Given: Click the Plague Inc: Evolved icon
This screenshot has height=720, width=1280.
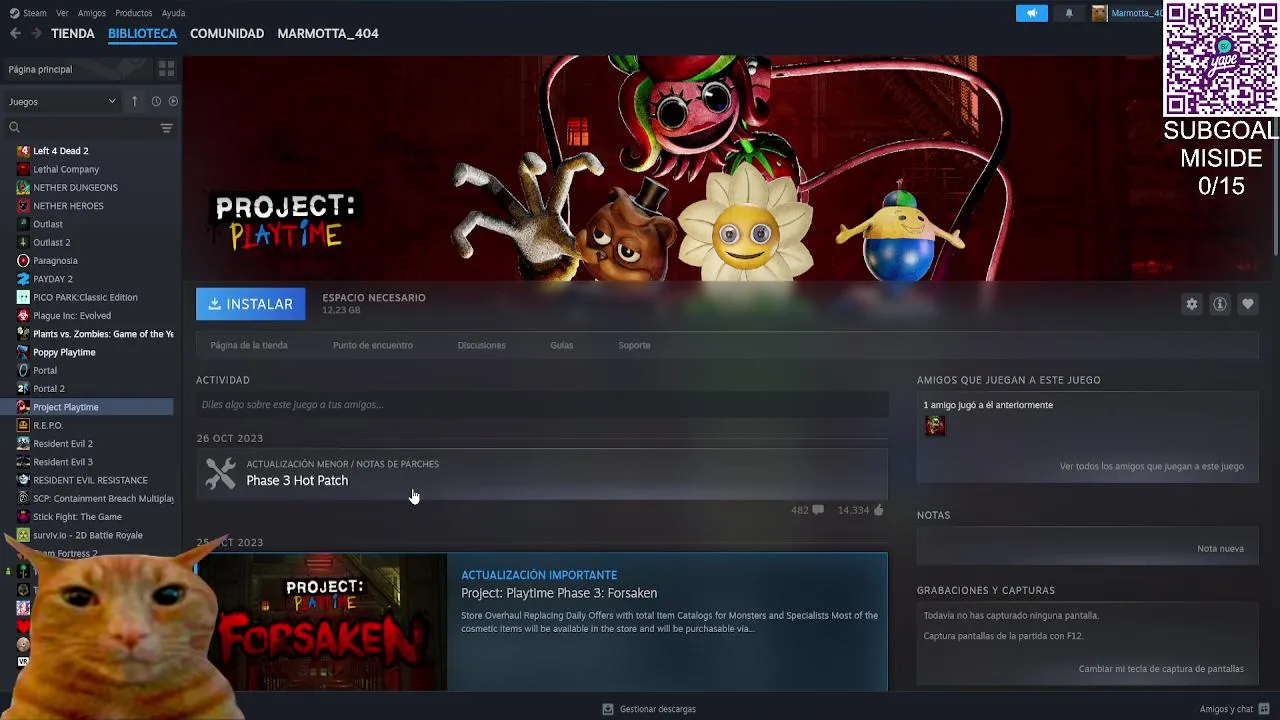Looking at the screenshot, I should tap(23, 316).
